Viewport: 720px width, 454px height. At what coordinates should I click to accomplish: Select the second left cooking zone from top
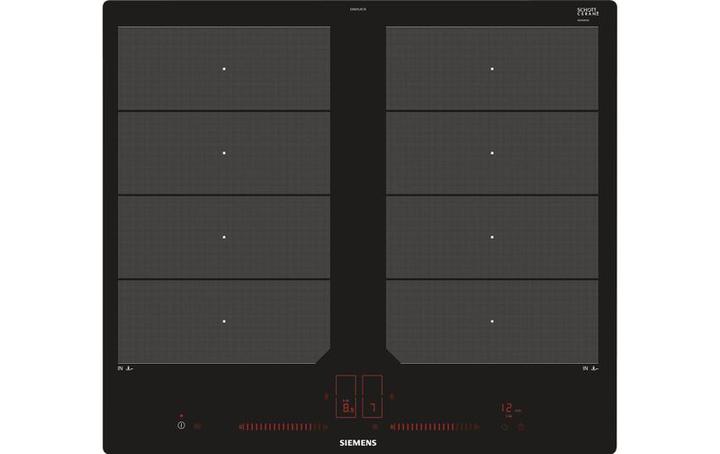click(224, 153)
